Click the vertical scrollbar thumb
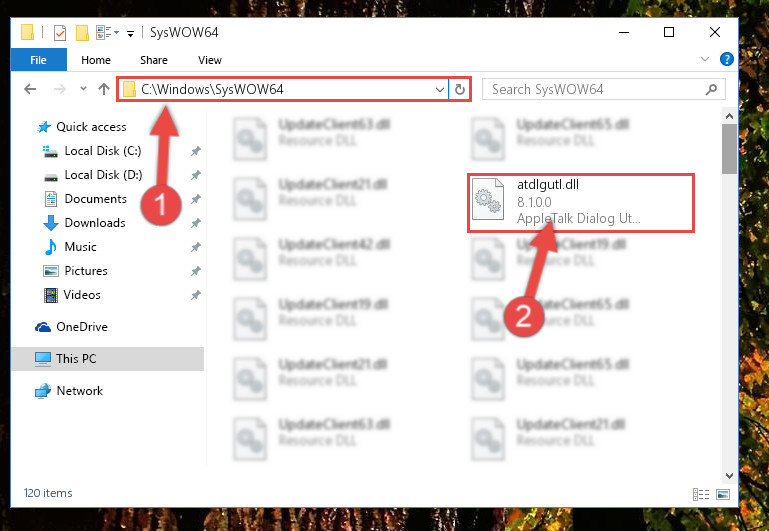Image resolution: width=769 pixels, height=531 pixels. coord(729,149)
